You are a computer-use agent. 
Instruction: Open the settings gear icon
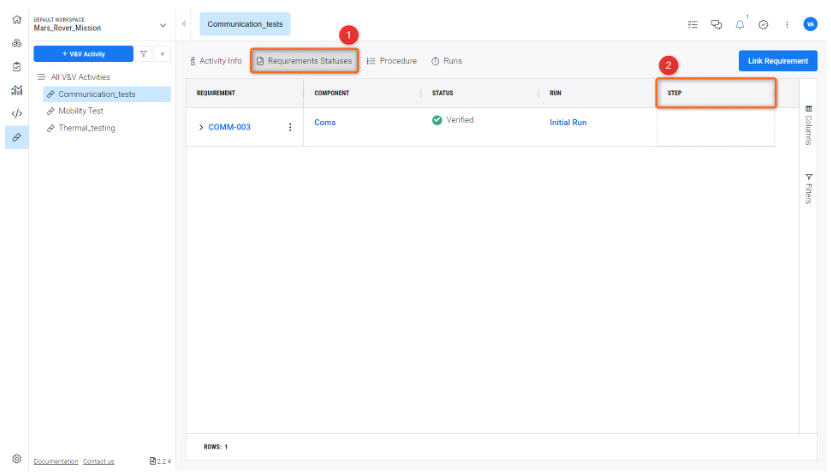[16, 459]
